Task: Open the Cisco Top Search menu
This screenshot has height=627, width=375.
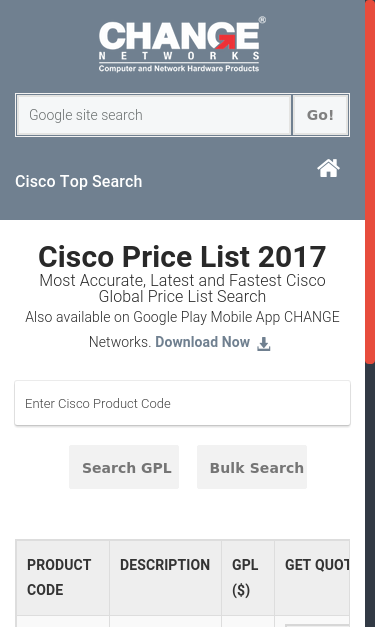Action: (79, 181)
